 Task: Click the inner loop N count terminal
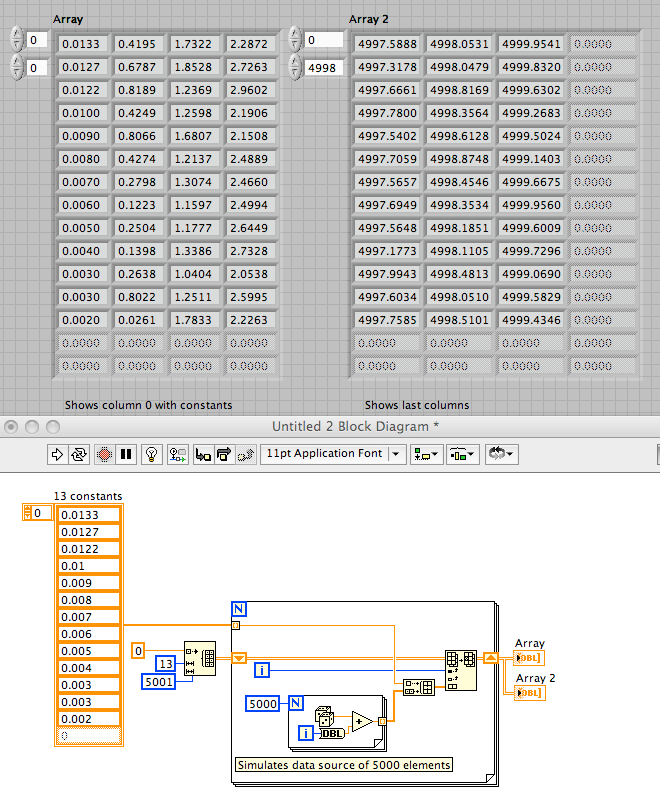[x=296, y=703]
